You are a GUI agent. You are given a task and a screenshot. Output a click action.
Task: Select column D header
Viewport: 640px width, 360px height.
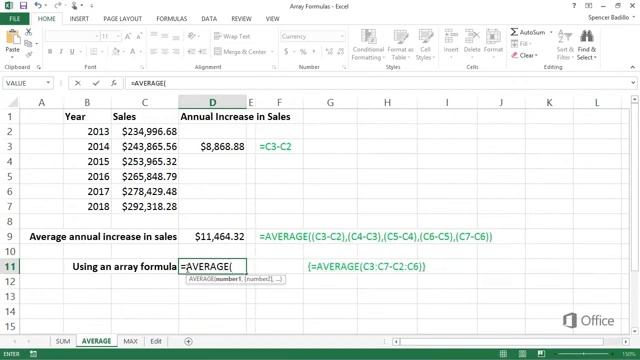point(212,102)
